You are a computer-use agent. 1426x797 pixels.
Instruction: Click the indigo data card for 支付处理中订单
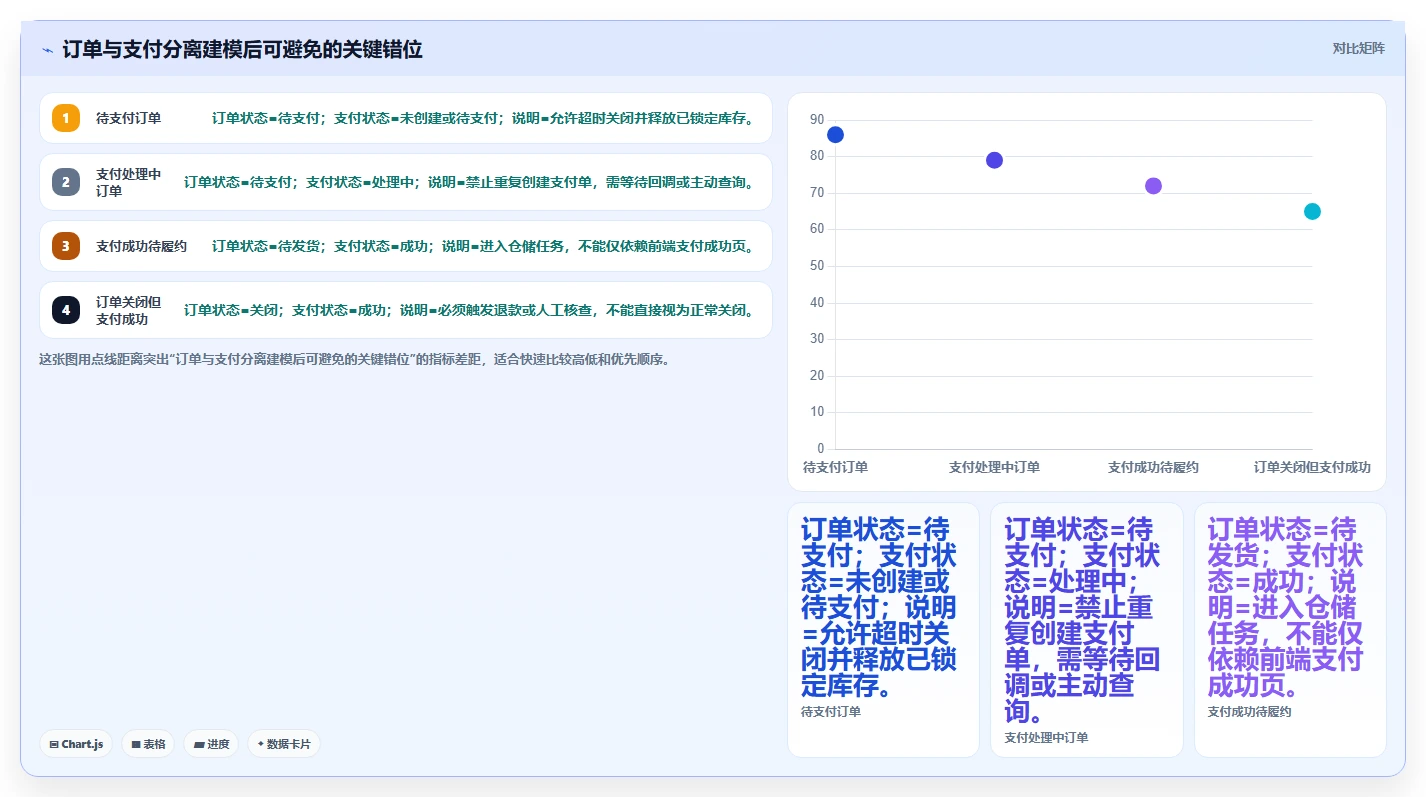click(1087, 630)
